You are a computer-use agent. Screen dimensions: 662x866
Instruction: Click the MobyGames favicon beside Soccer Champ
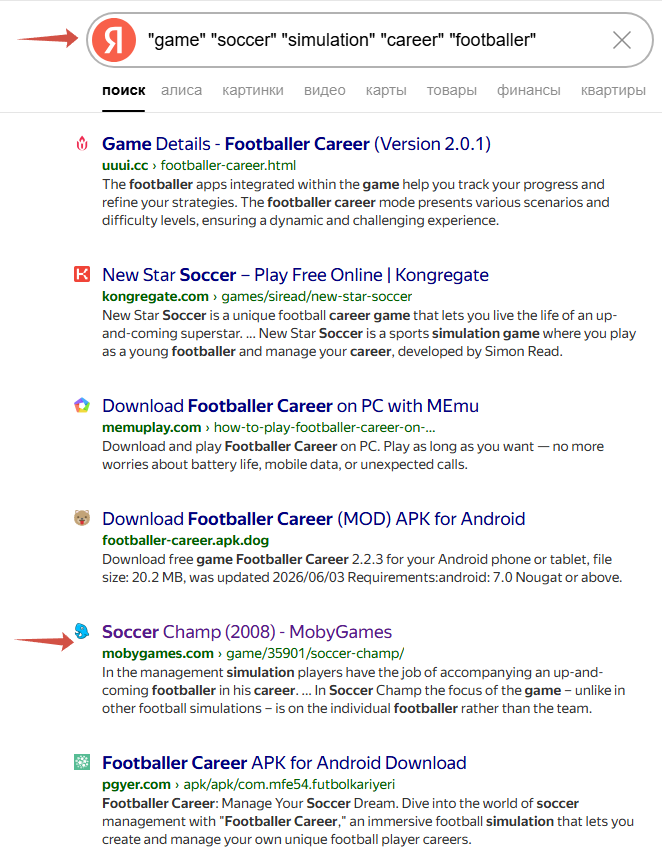coord(82,631)
